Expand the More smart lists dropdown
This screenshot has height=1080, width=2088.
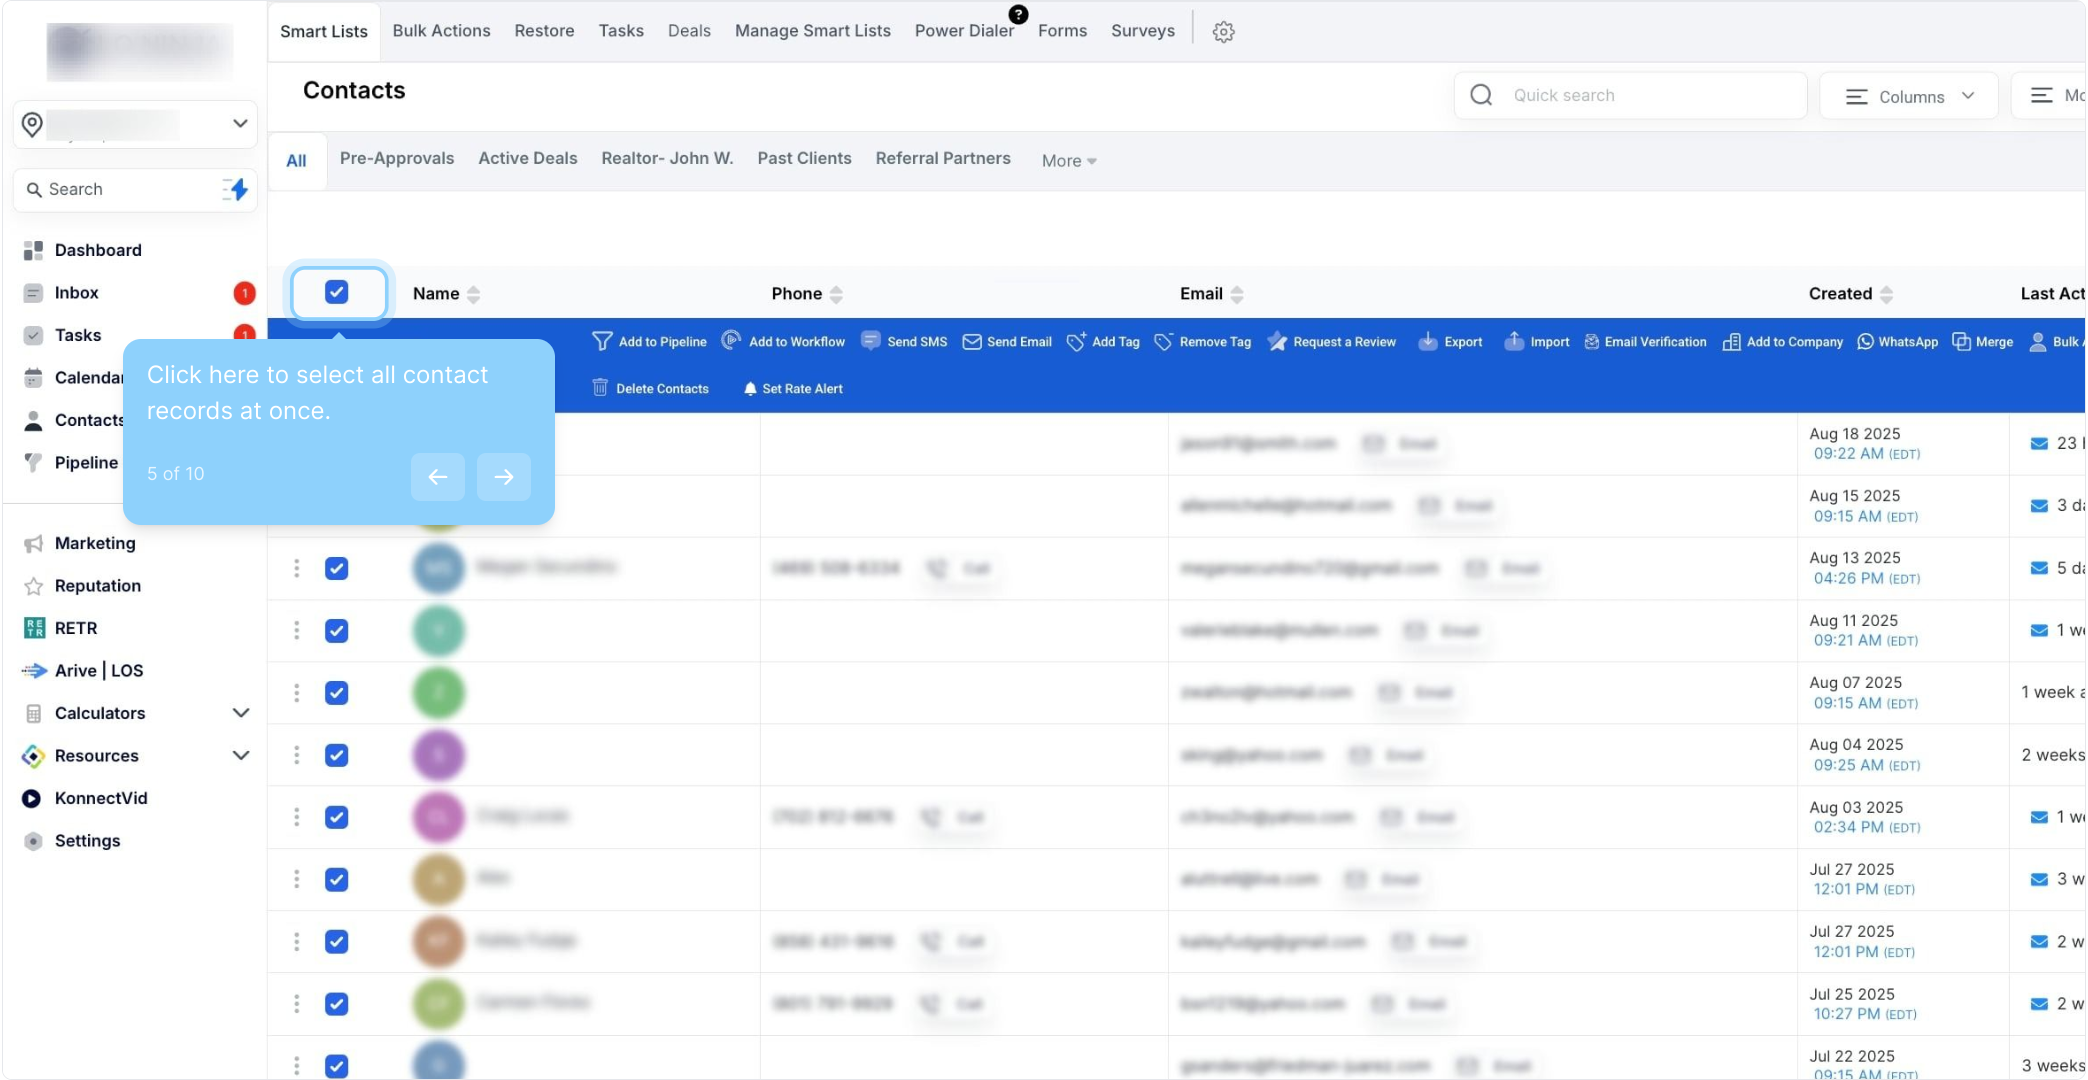click(1068, 161)
